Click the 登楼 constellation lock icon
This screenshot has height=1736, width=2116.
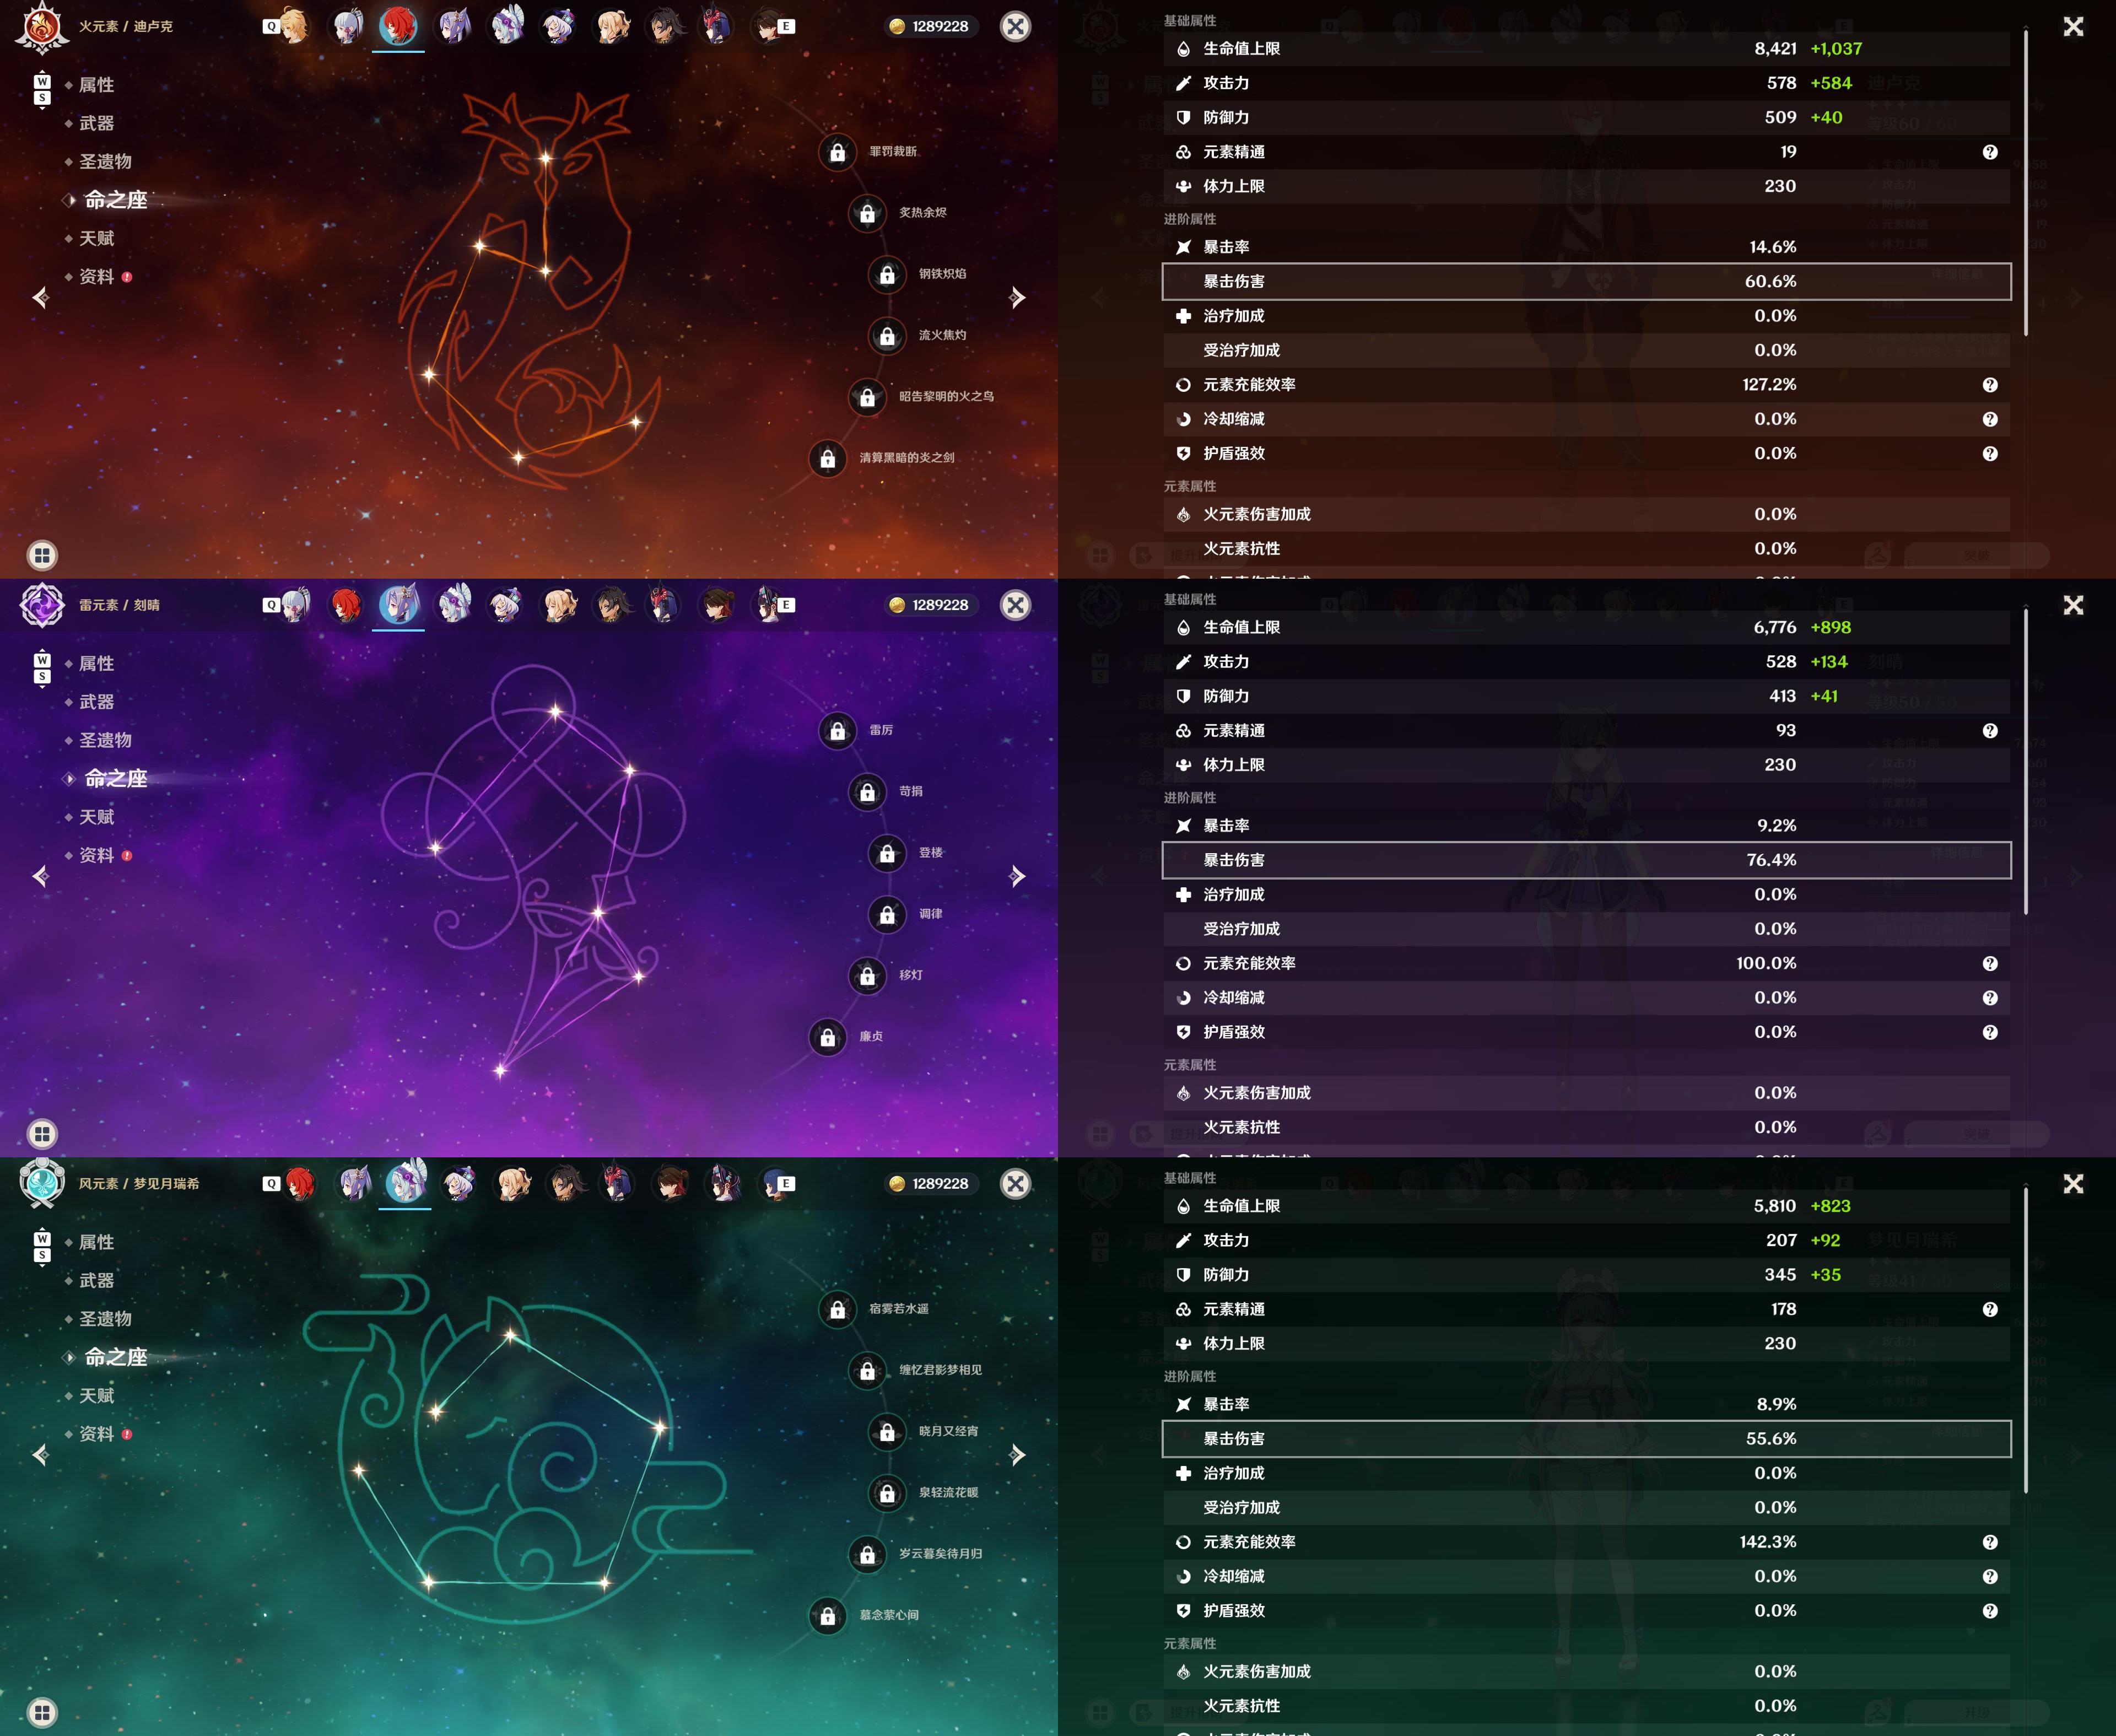(x=887, y=853)
